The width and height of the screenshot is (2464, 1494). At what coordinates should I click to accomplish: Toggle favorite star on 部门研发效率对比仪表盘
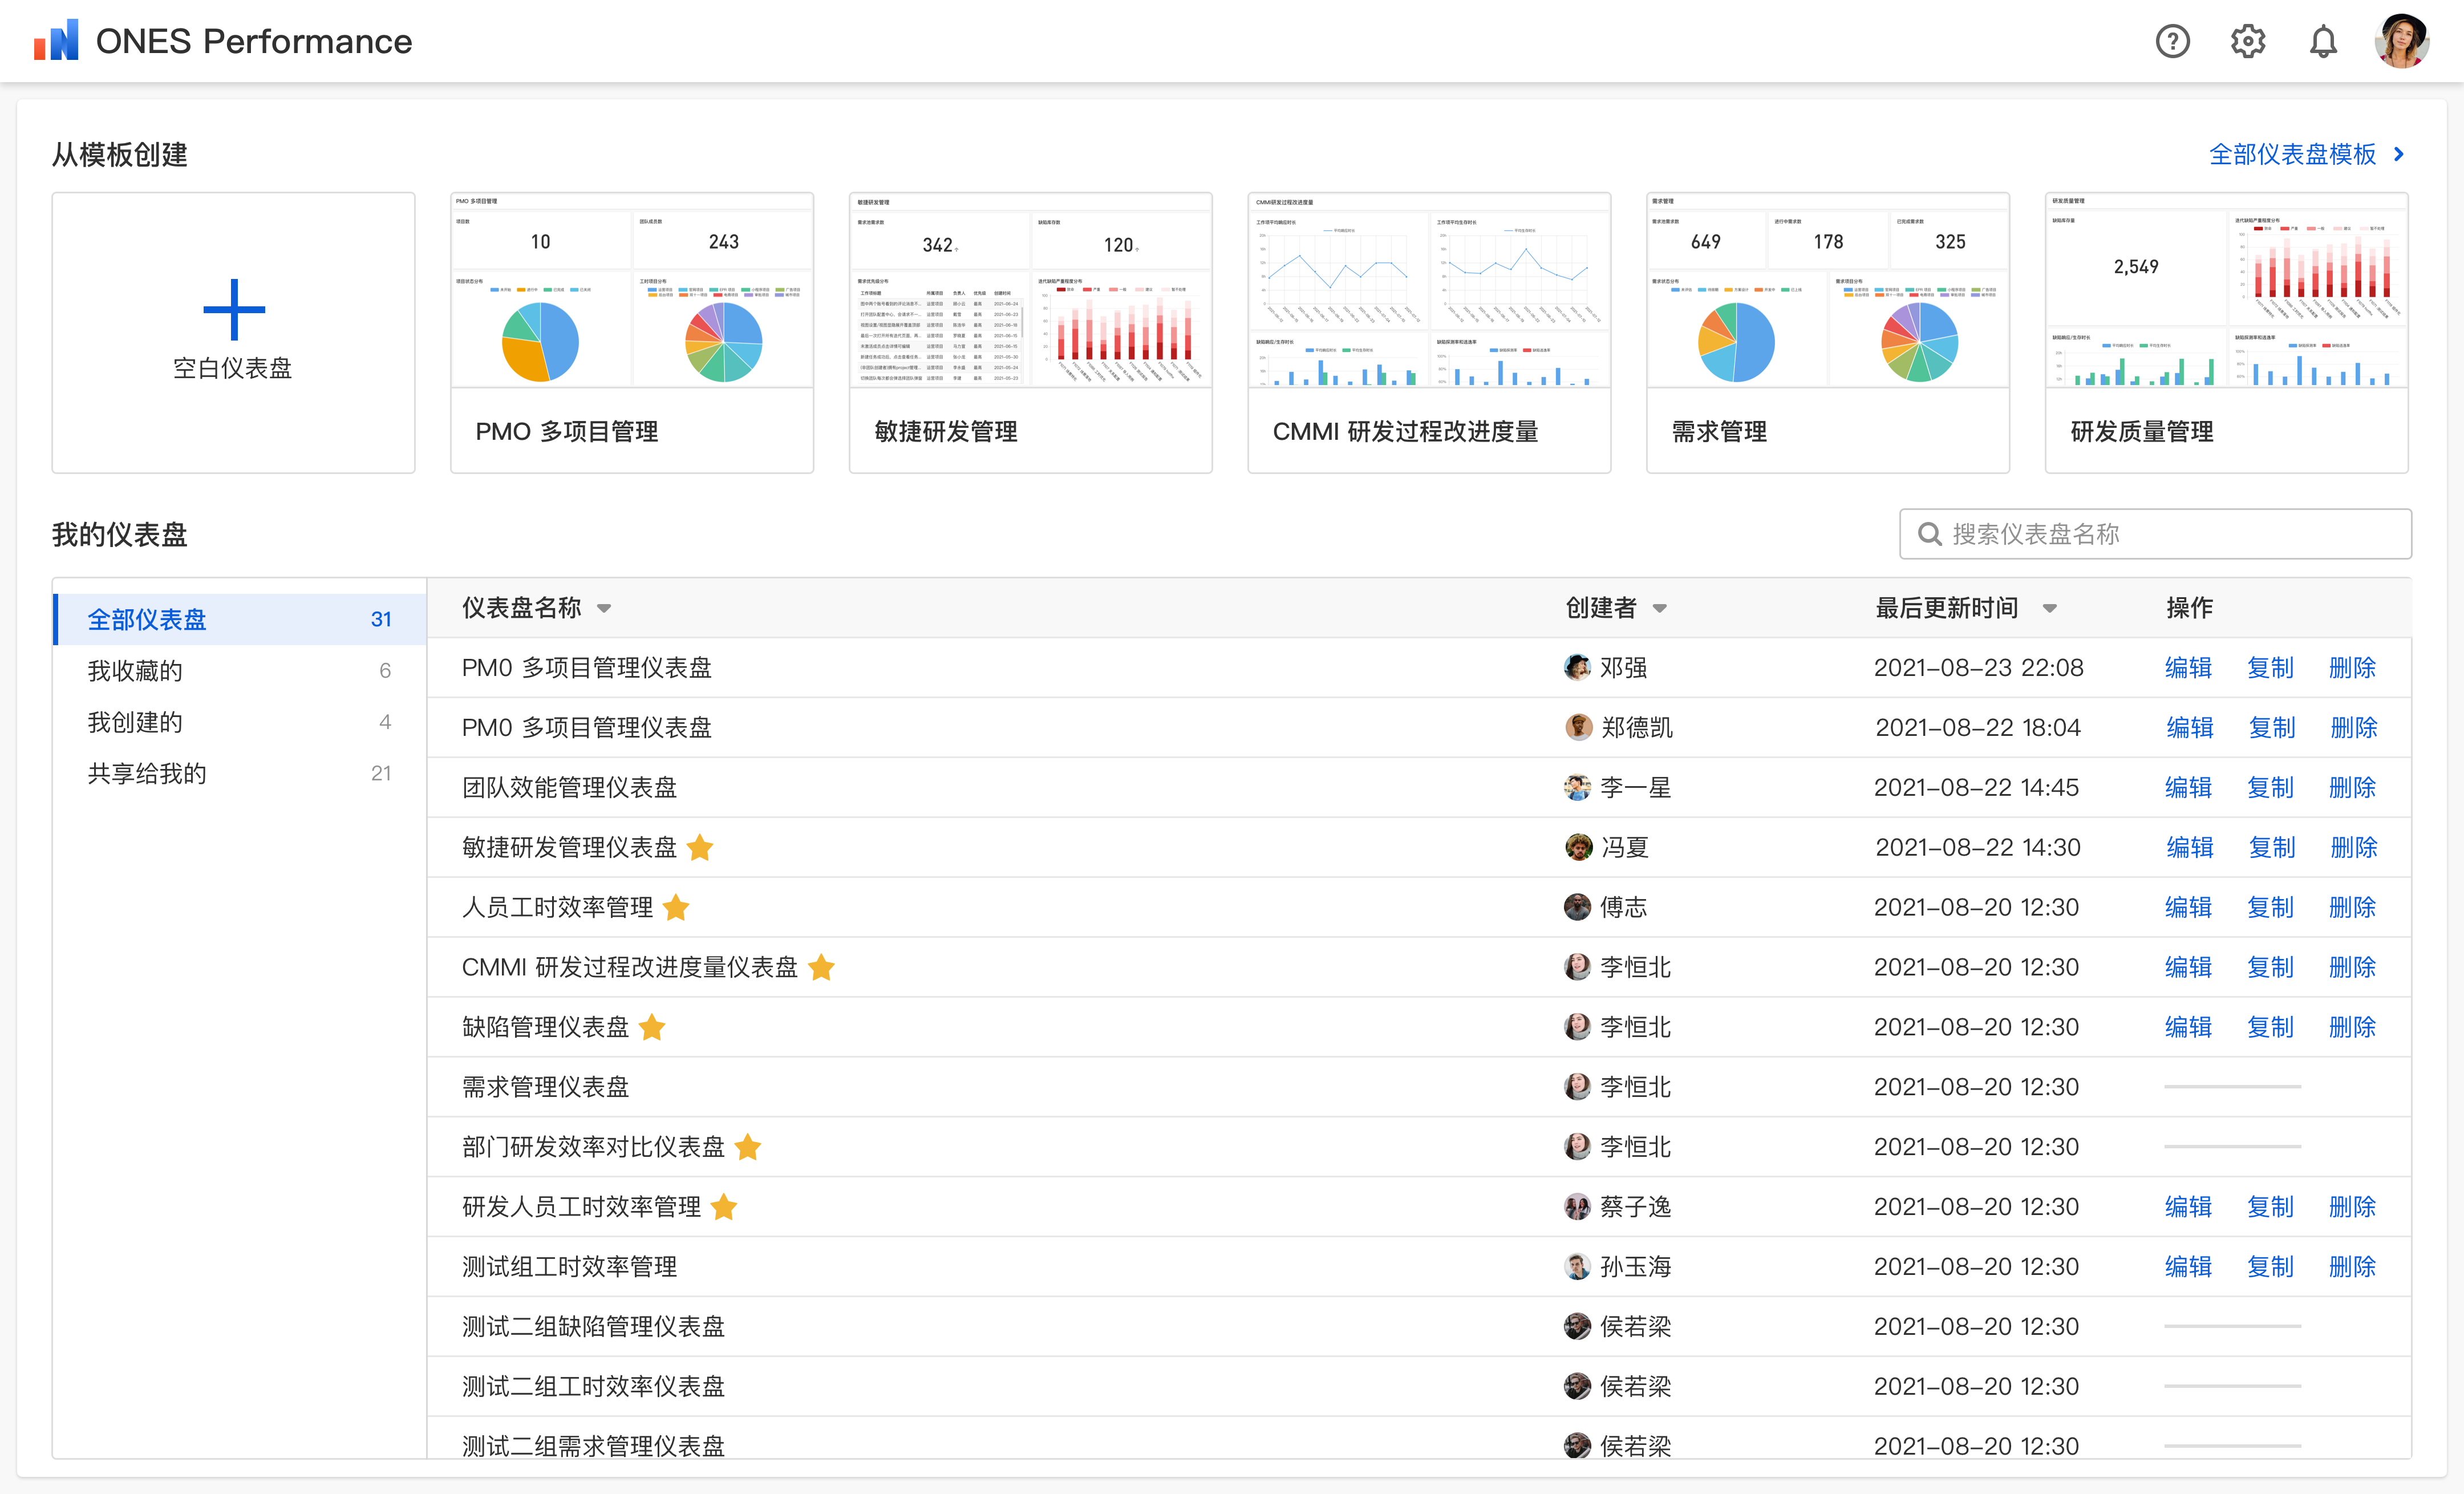748,1147
